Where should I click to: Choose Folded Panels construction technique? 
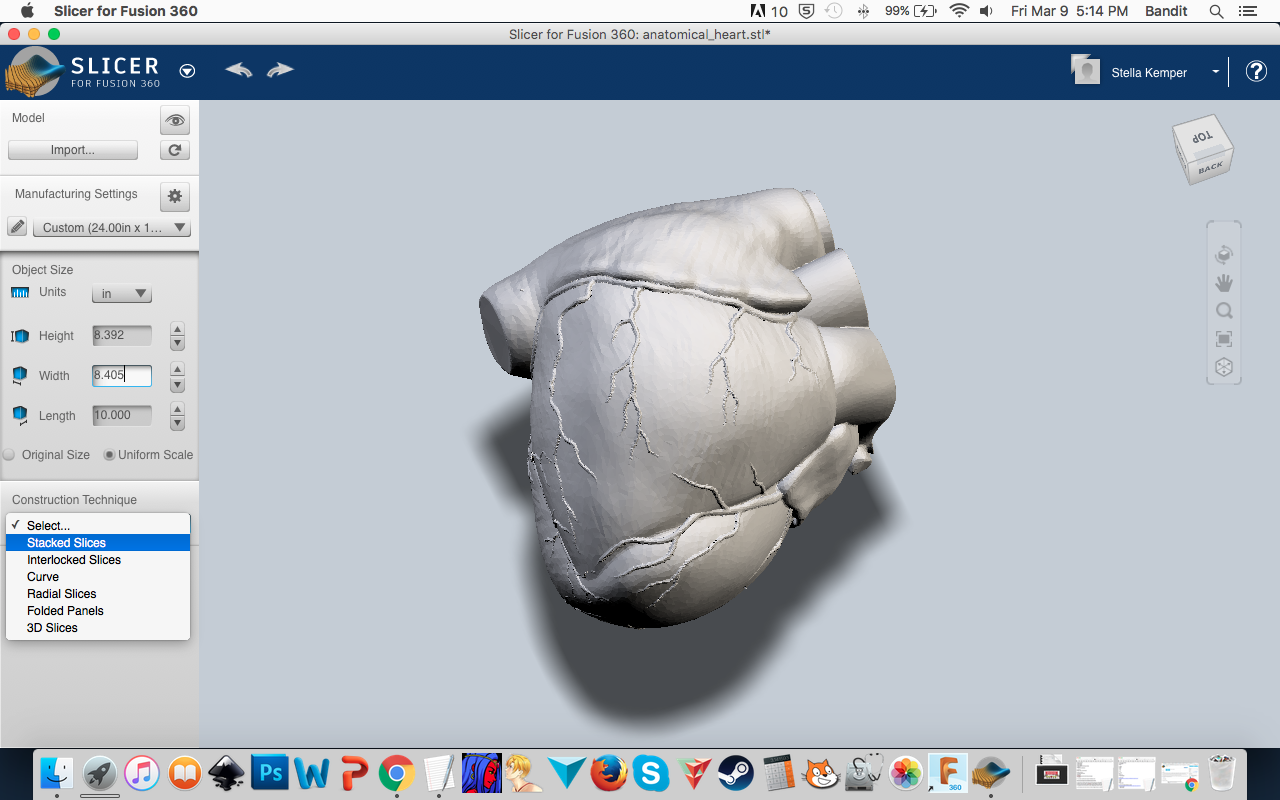tap(98, 611)
